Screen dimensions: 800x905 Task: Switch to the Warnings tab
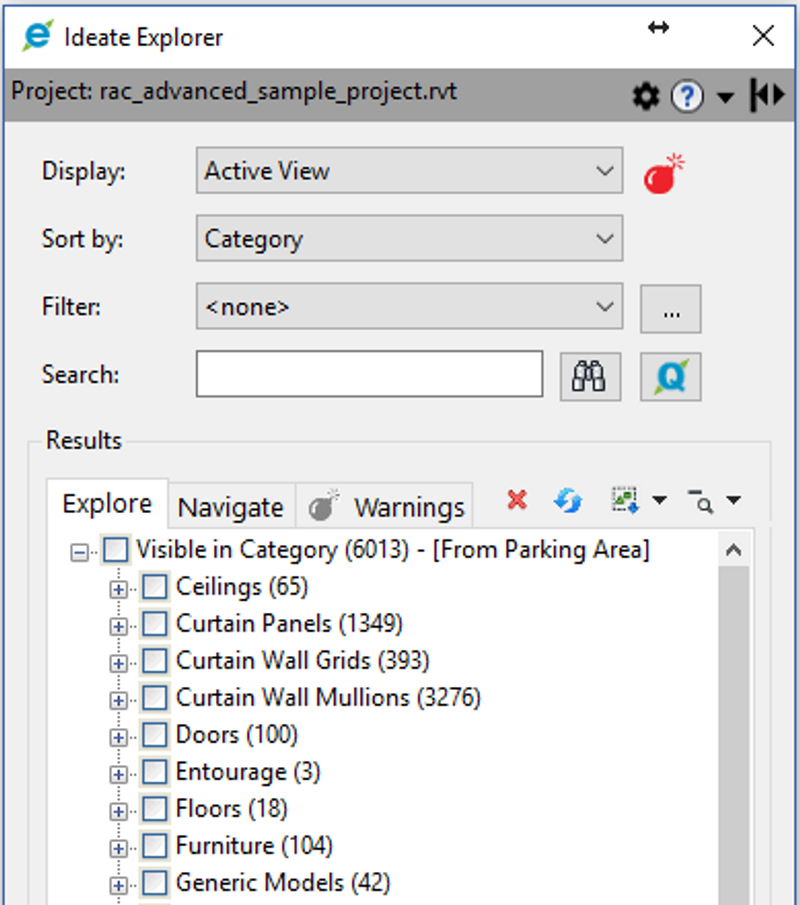[x=384, y=507]
